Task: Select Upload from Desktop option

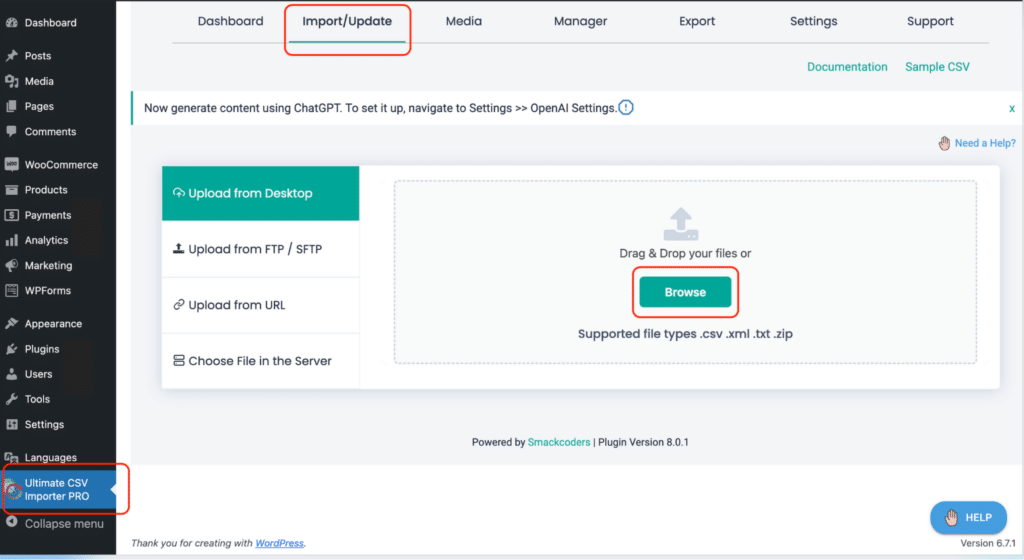Action: click(x=261, y=193)
